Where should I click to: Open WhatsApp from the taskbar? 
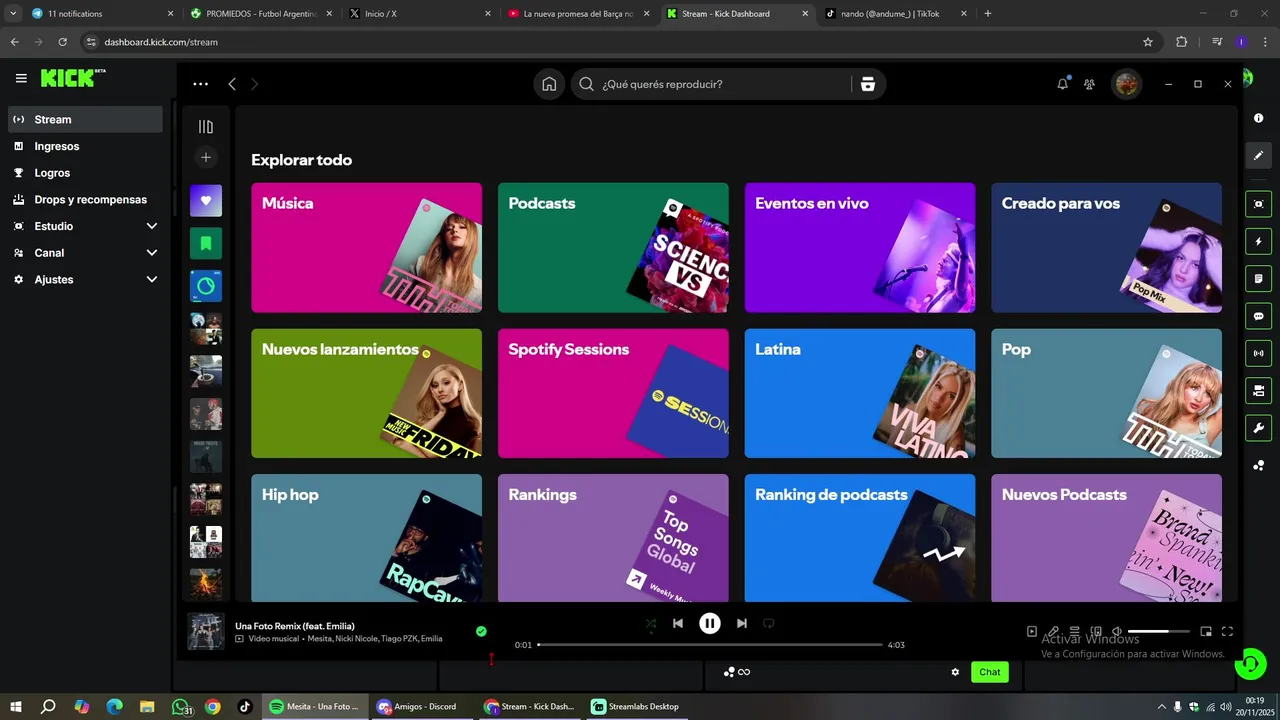click(181, 706)
